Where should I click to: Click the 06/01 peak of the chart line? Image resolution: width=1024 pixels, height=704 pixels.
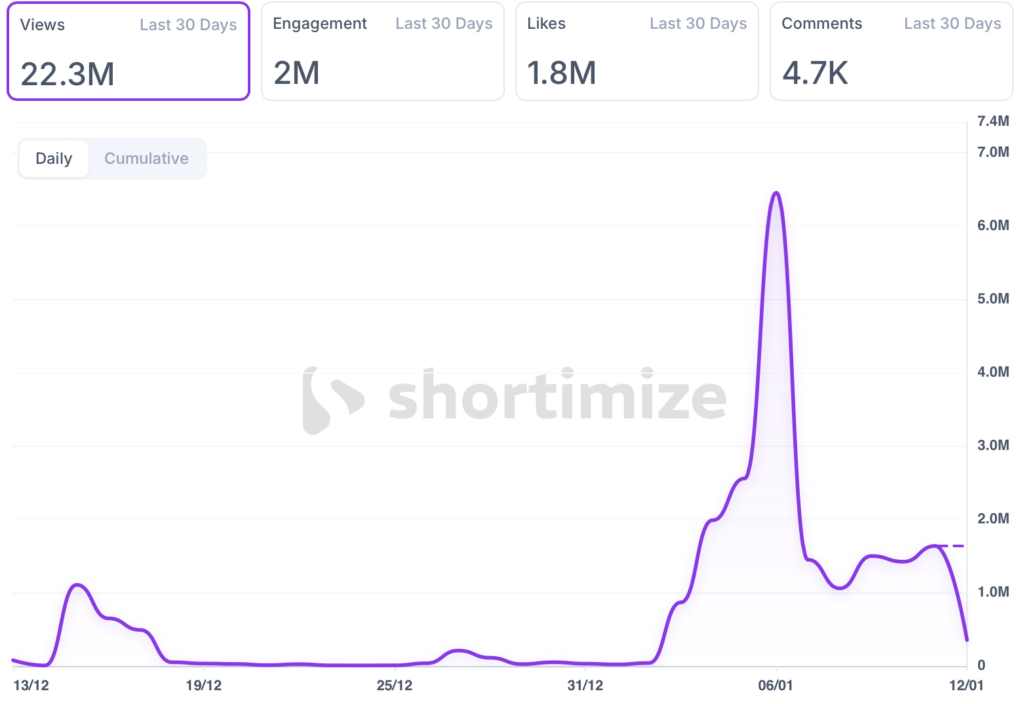(x=776, y=193)
